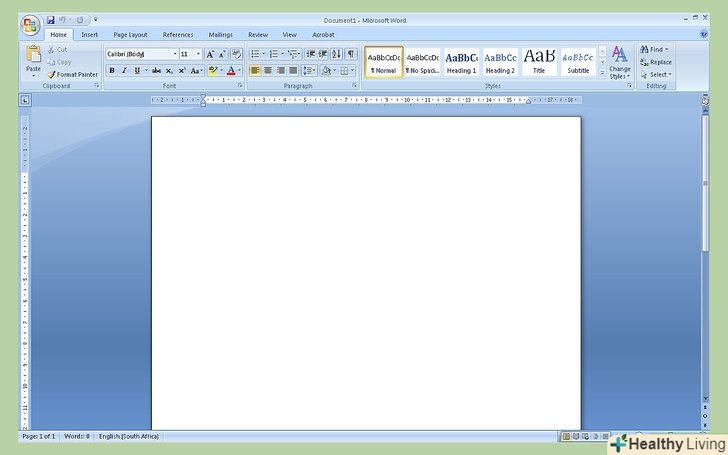The image size is (728, 455).
Task: Click the Replace button
Action: 656,62
